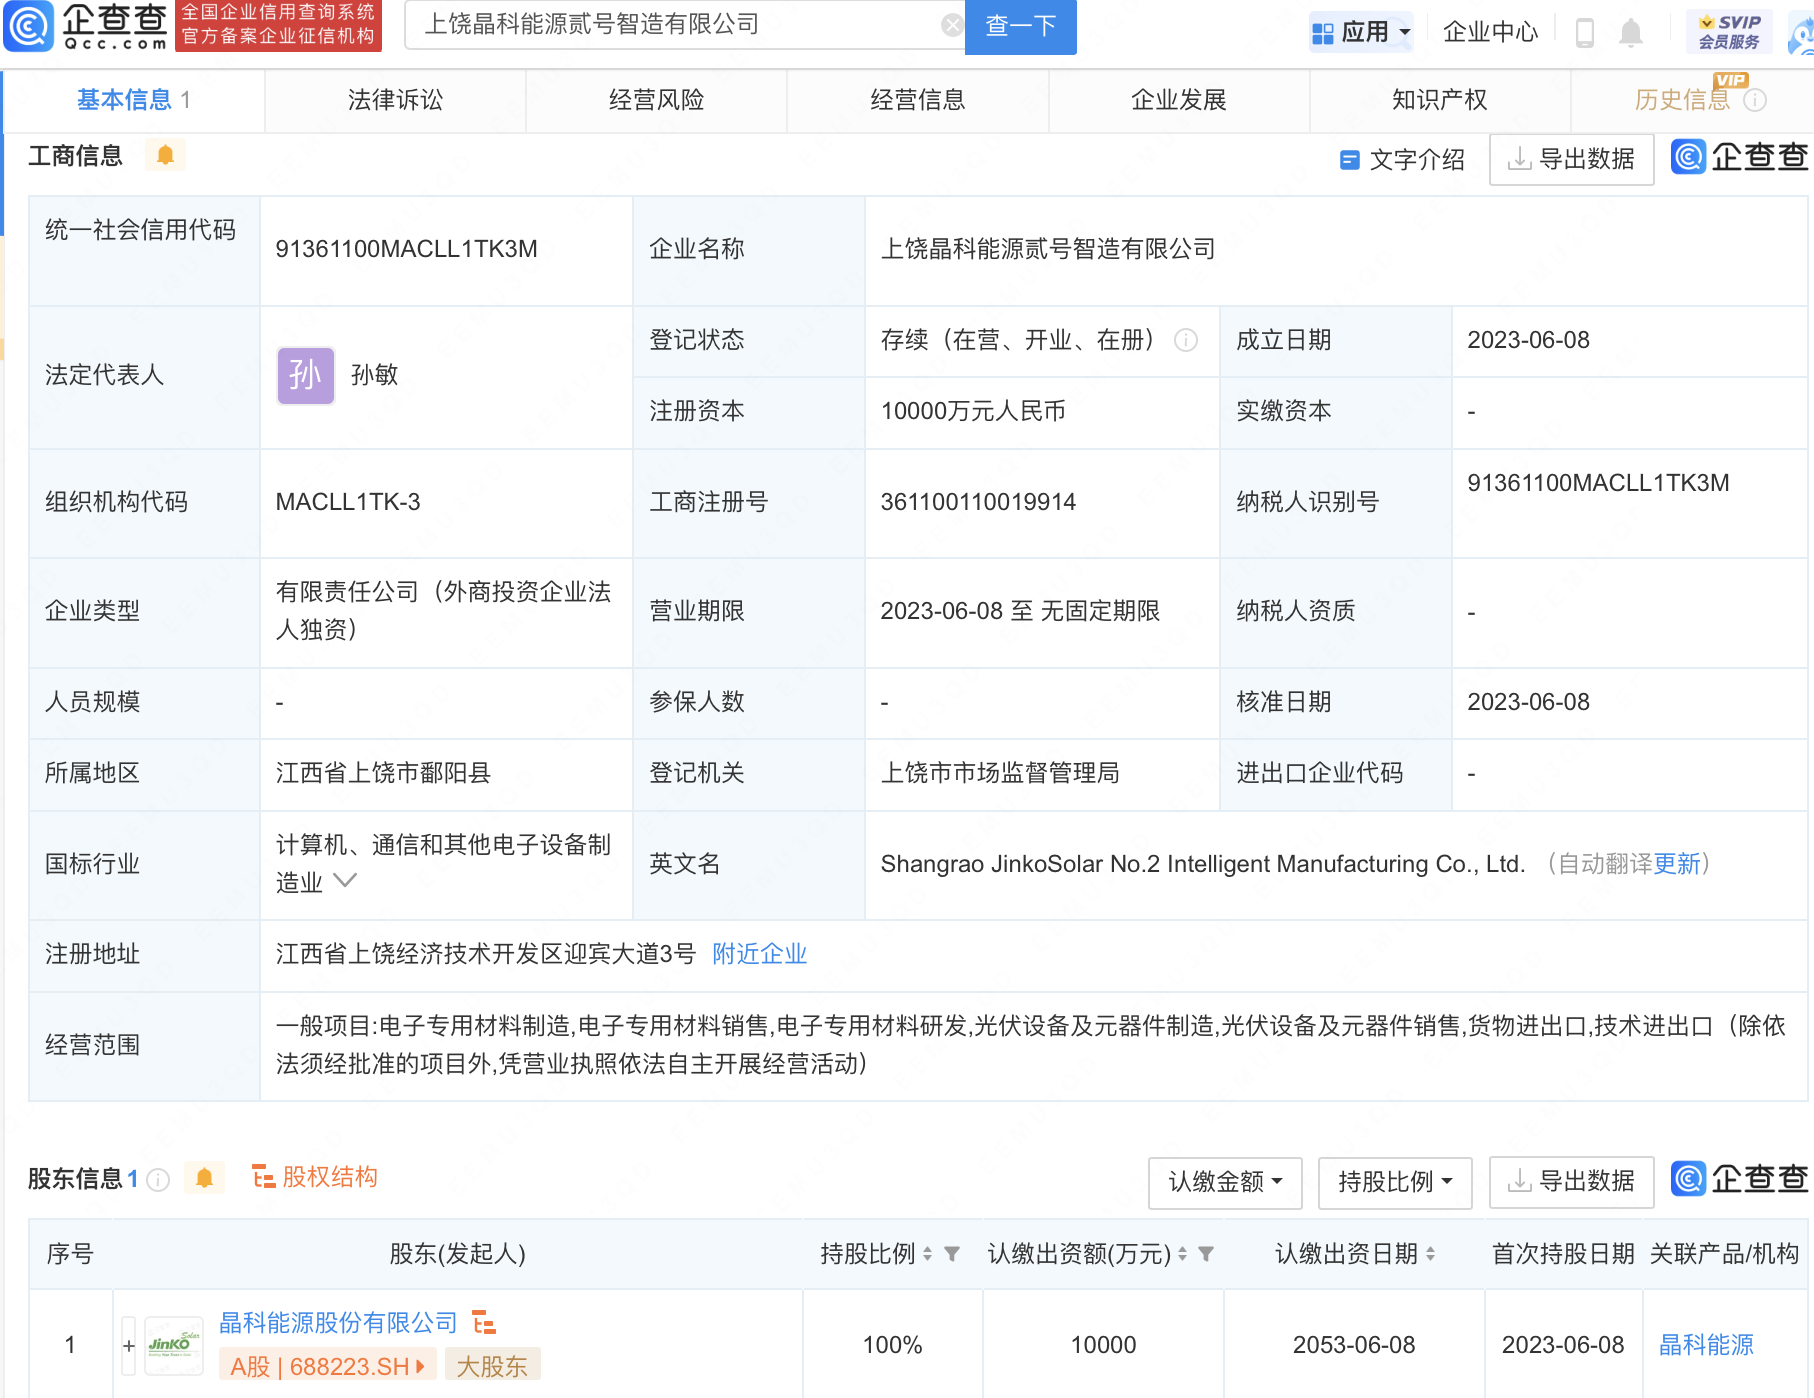The height and width of the screenshot is (1398, 1814).
Task: Open 晶科能源 related product link
Action: tap(1706, 1345)
